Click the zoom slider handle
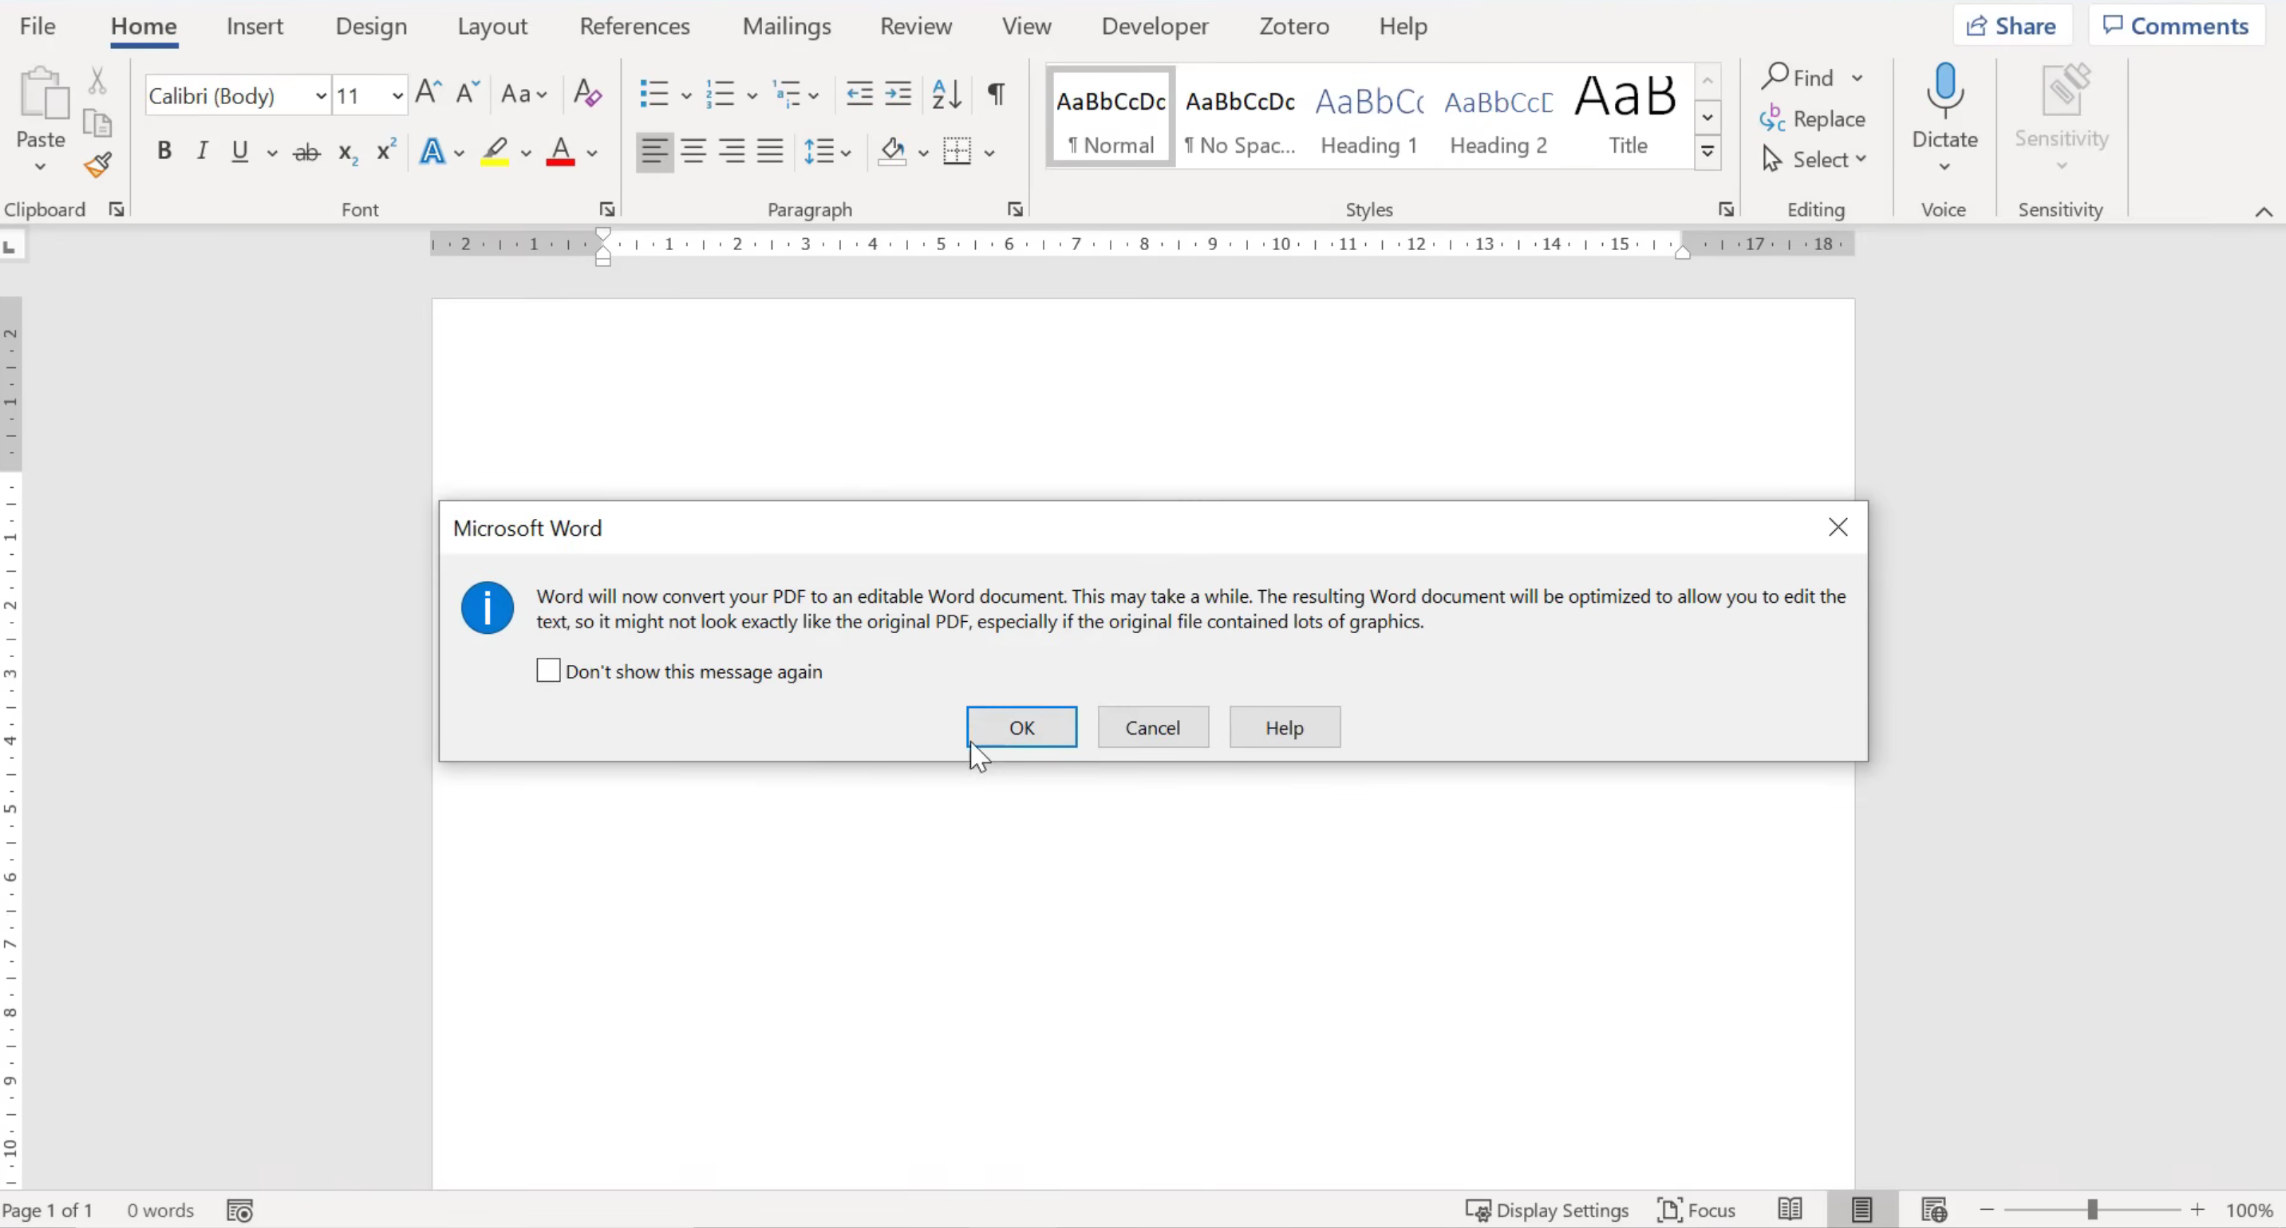 tap(2091, 1210)
